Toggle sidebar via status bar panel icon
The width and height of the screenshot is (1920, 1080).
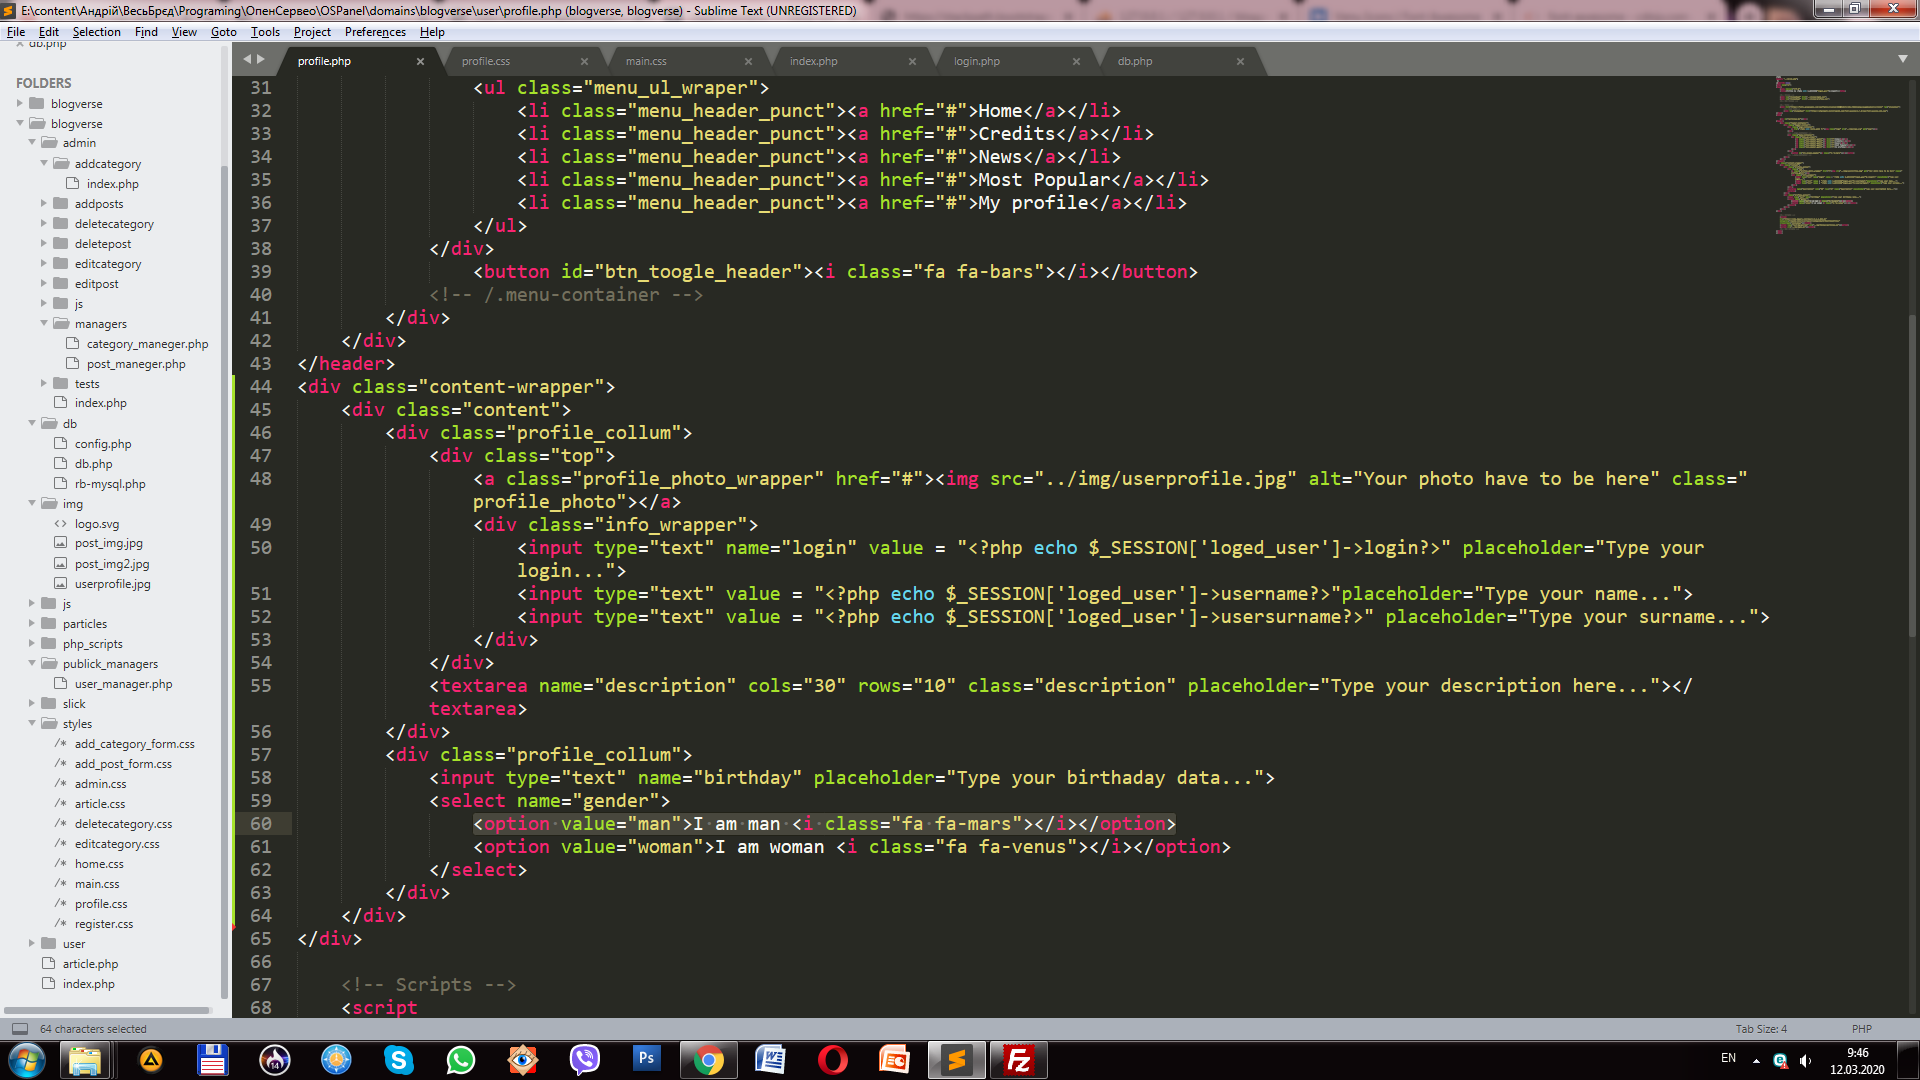click(x=19, y=1029)
